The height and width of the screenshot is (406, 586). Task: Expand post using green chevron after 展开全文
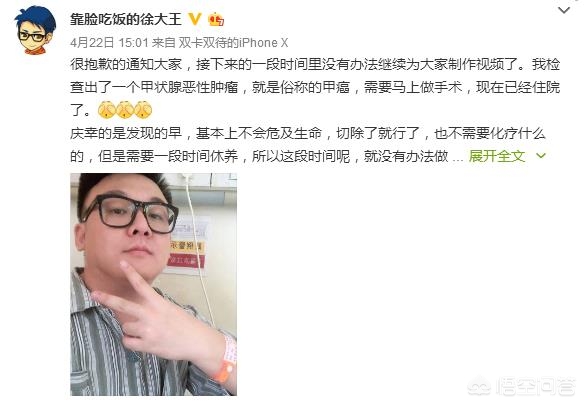(x=541, y=155)
